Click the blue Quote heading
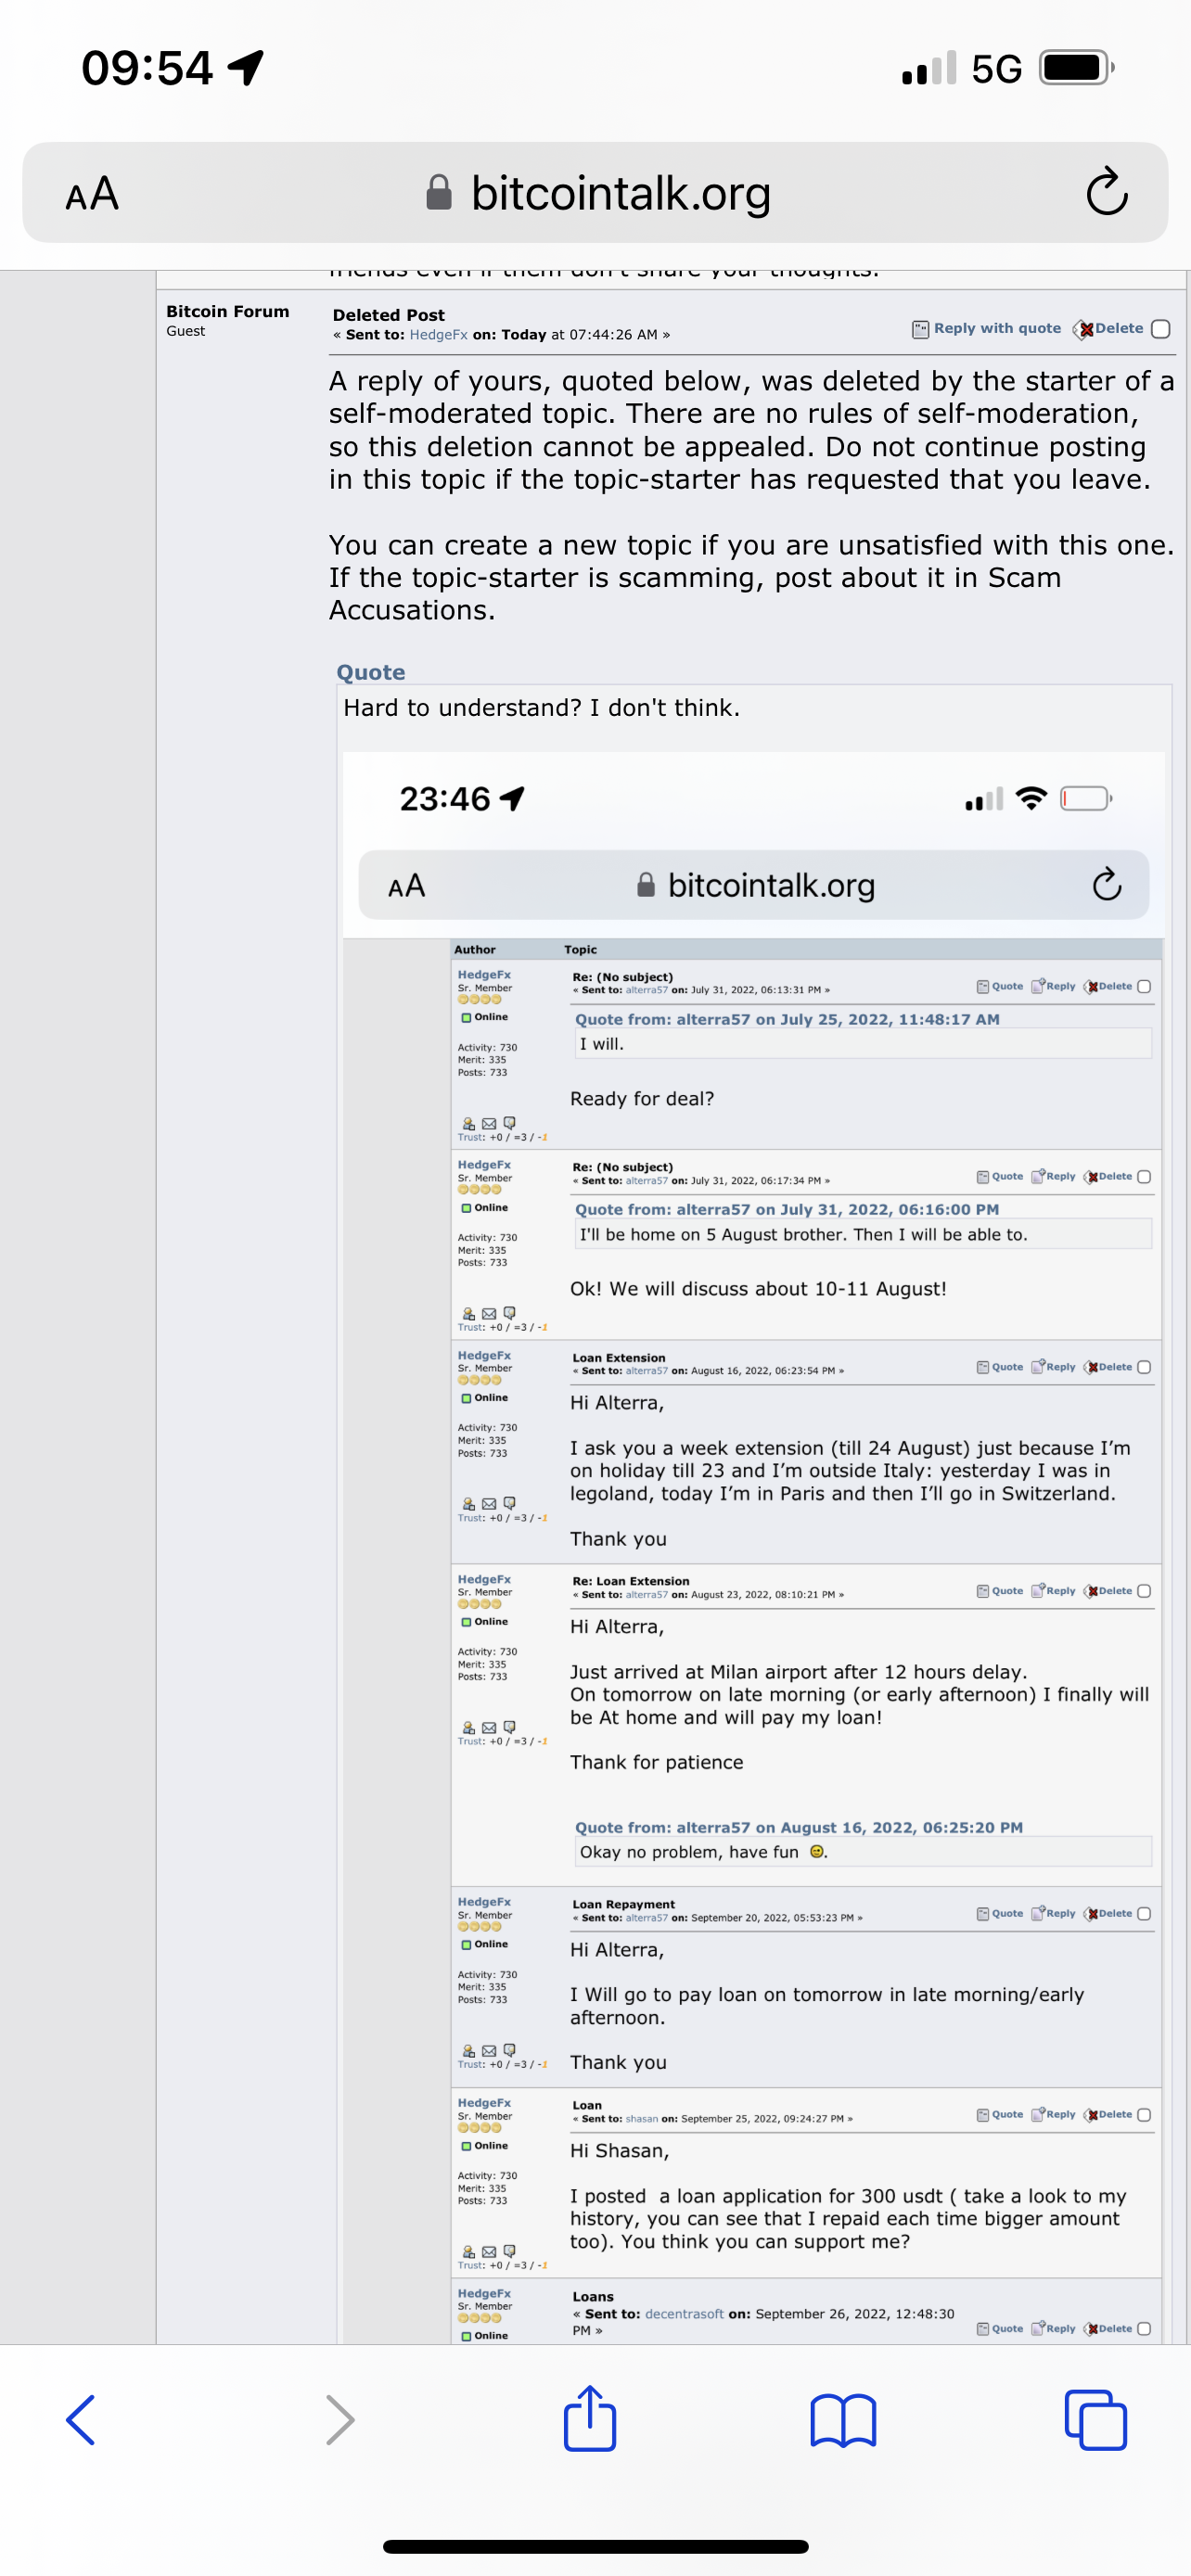 371,672
